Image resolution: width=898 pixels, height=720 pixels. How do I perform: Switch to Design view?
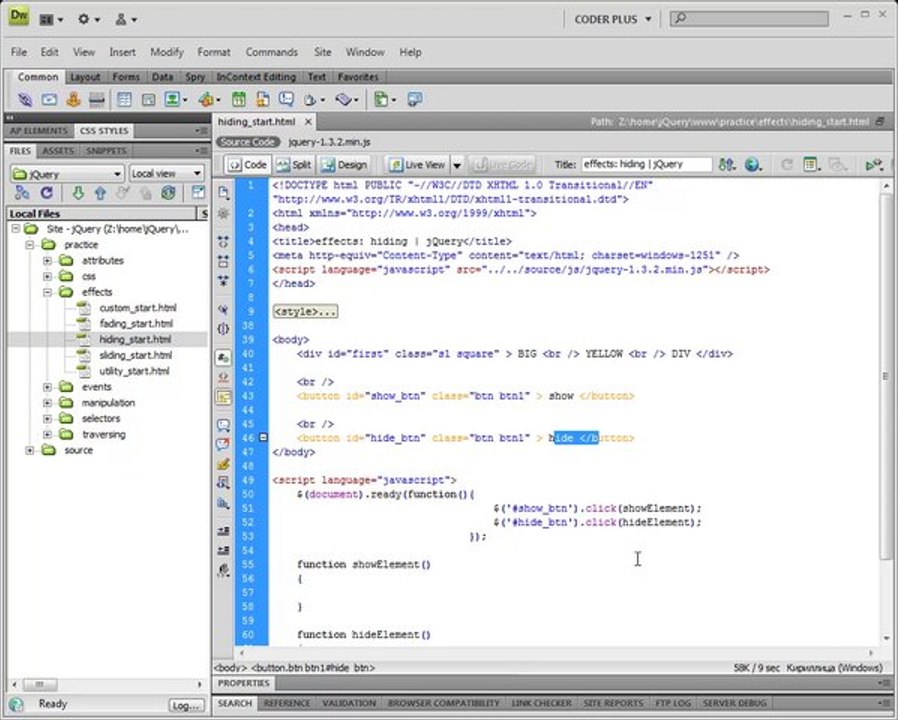point(344,165)
